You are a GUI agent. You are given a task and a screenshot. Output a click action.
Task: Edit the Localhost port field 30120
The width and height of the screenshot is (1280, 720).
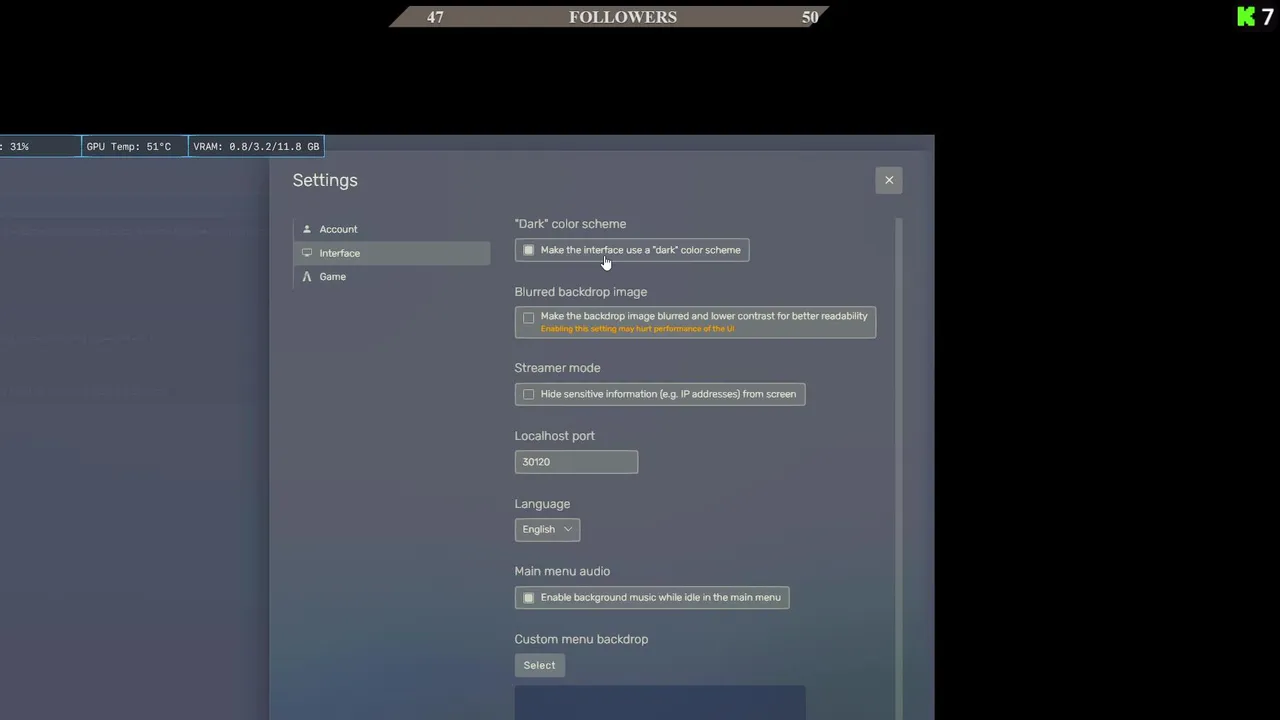[576, 462]
